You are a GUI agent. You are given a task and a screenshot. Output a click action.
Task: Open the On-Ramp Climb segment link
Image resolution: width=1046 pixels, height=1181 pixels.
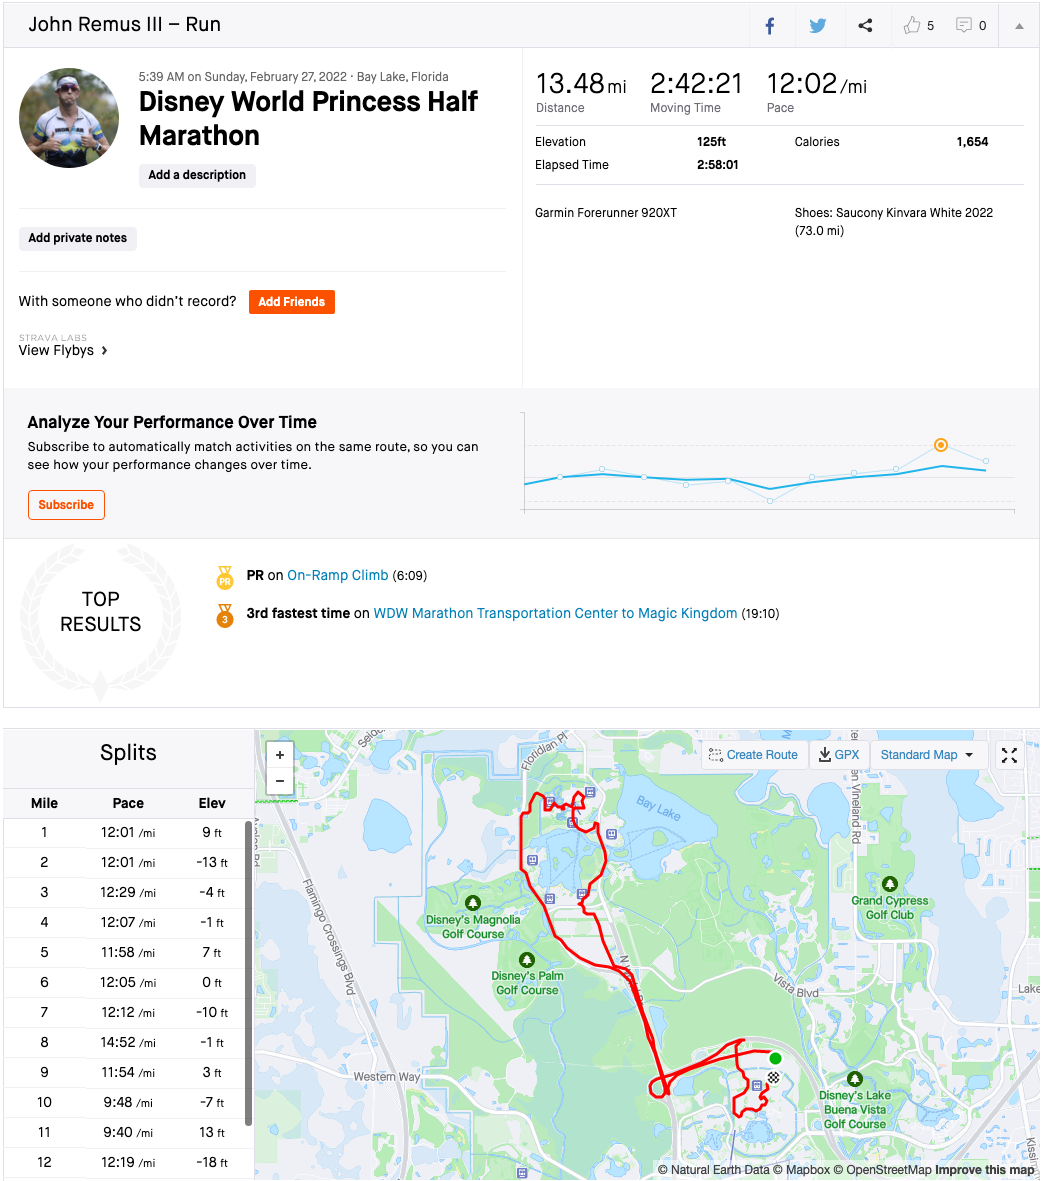337,575
